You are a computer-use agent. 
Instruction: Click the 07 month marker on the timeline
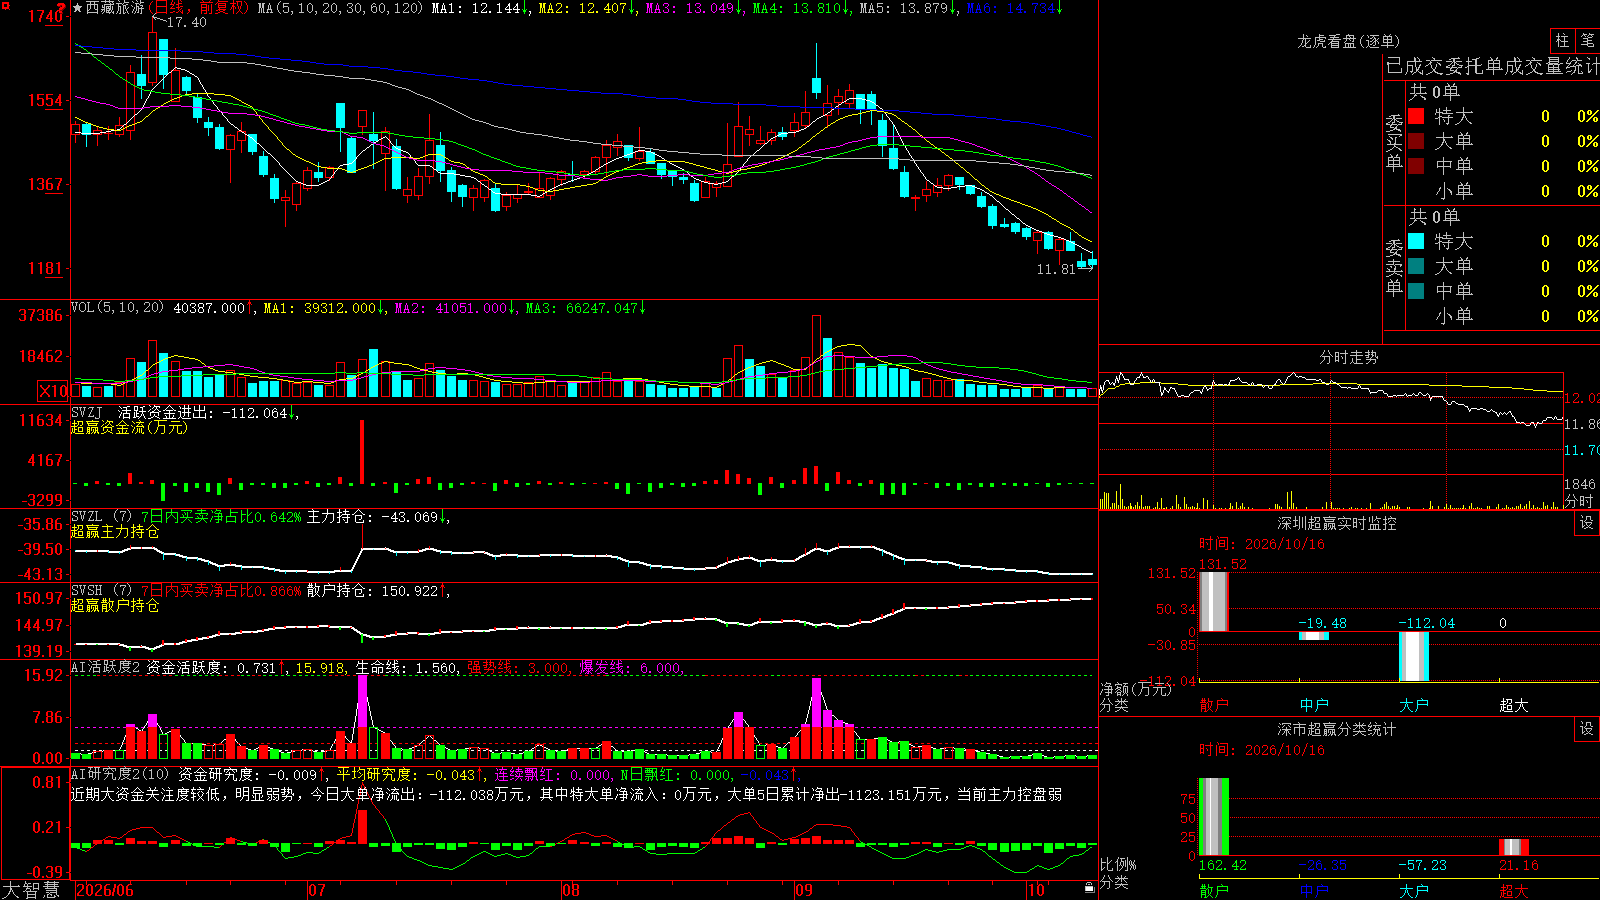(x=317, y=890)
